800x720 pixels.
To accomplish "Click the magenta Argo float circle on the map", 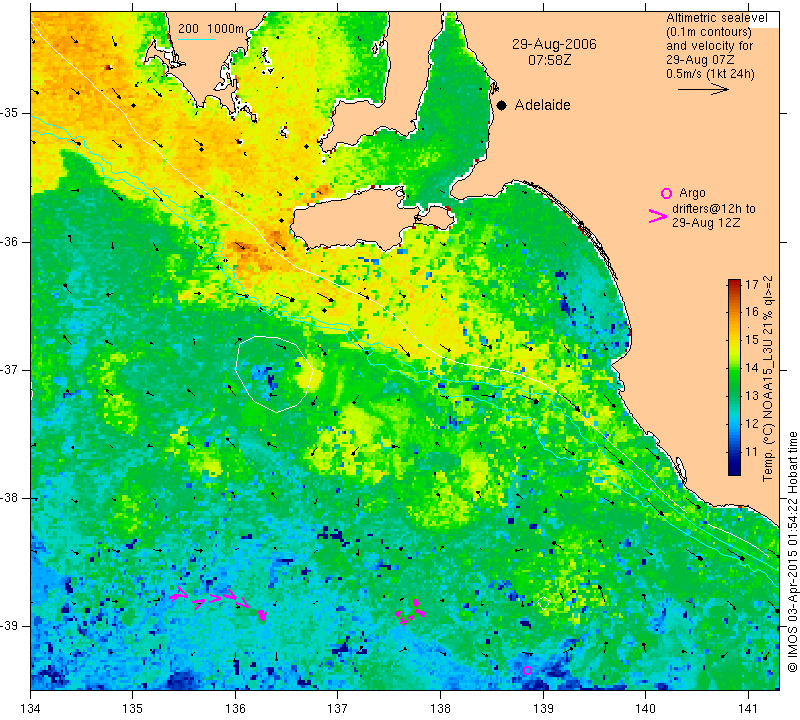I will (528, 671).
